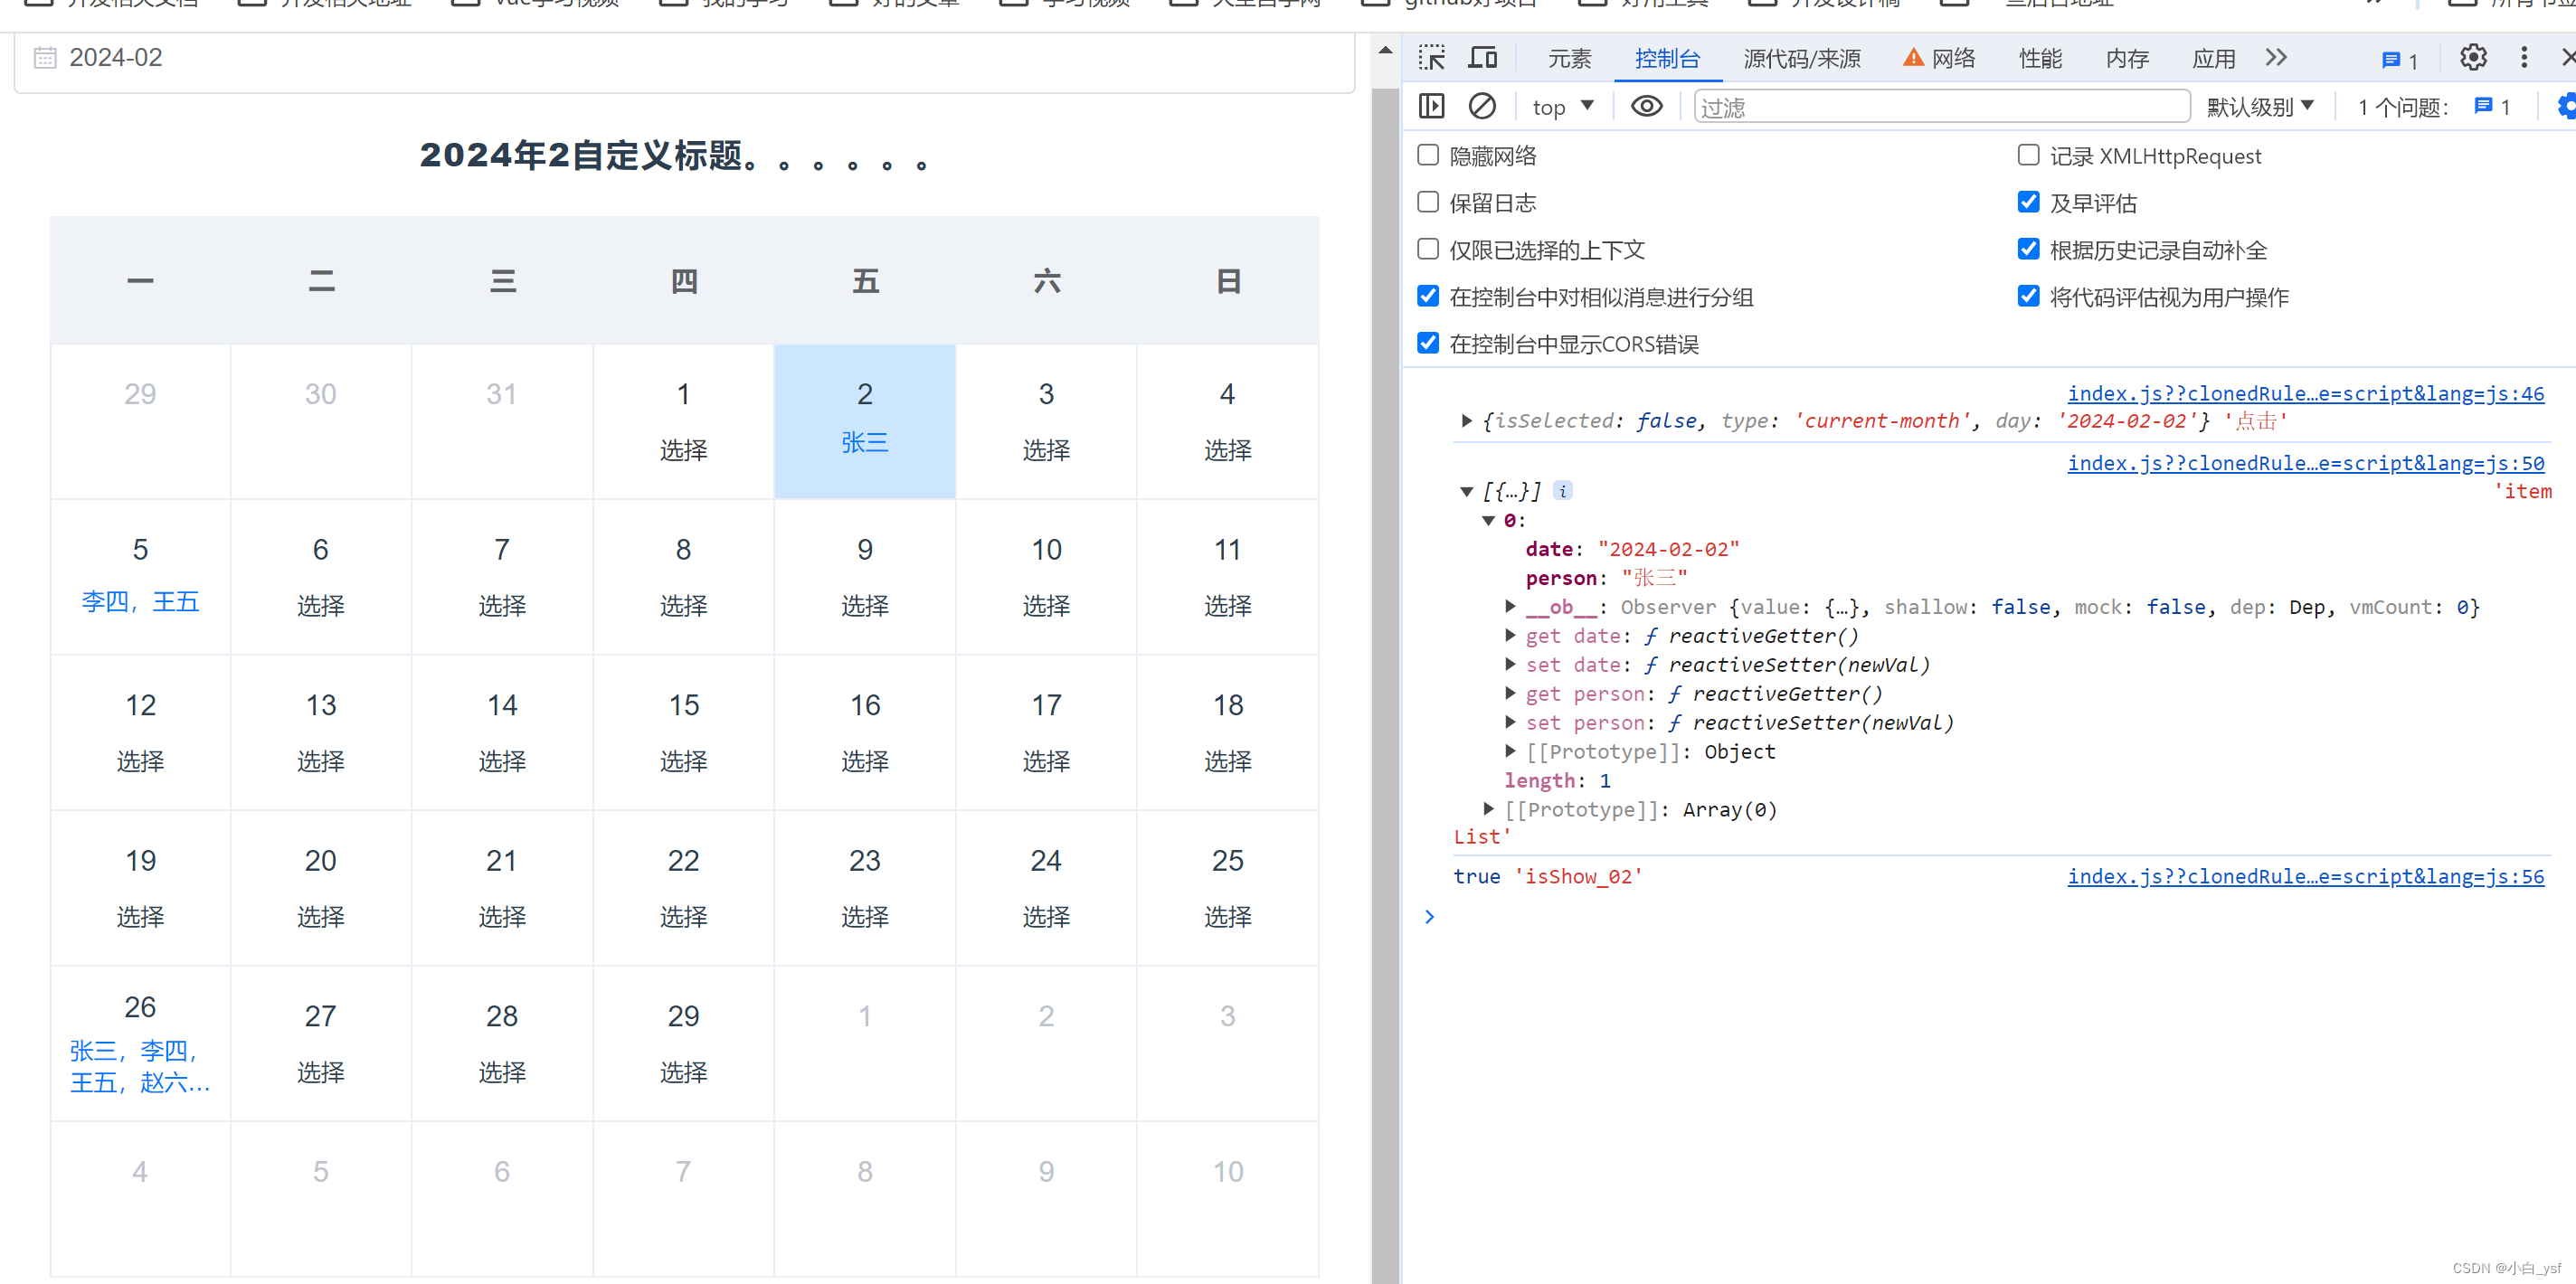
Task: Expand the get date reactiveGetter
Action: tap(1510, 635)
